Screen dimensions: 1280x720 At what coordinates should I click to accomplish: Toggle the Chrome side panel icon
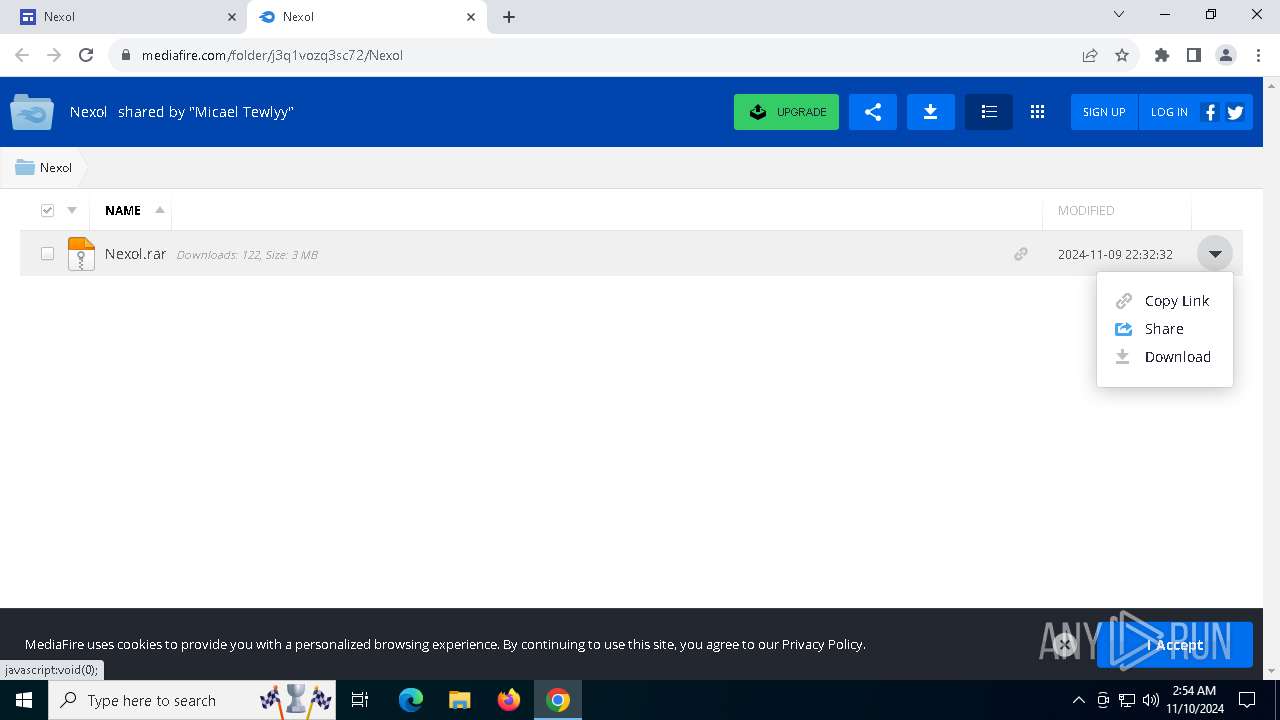[x=1193, y=55]
